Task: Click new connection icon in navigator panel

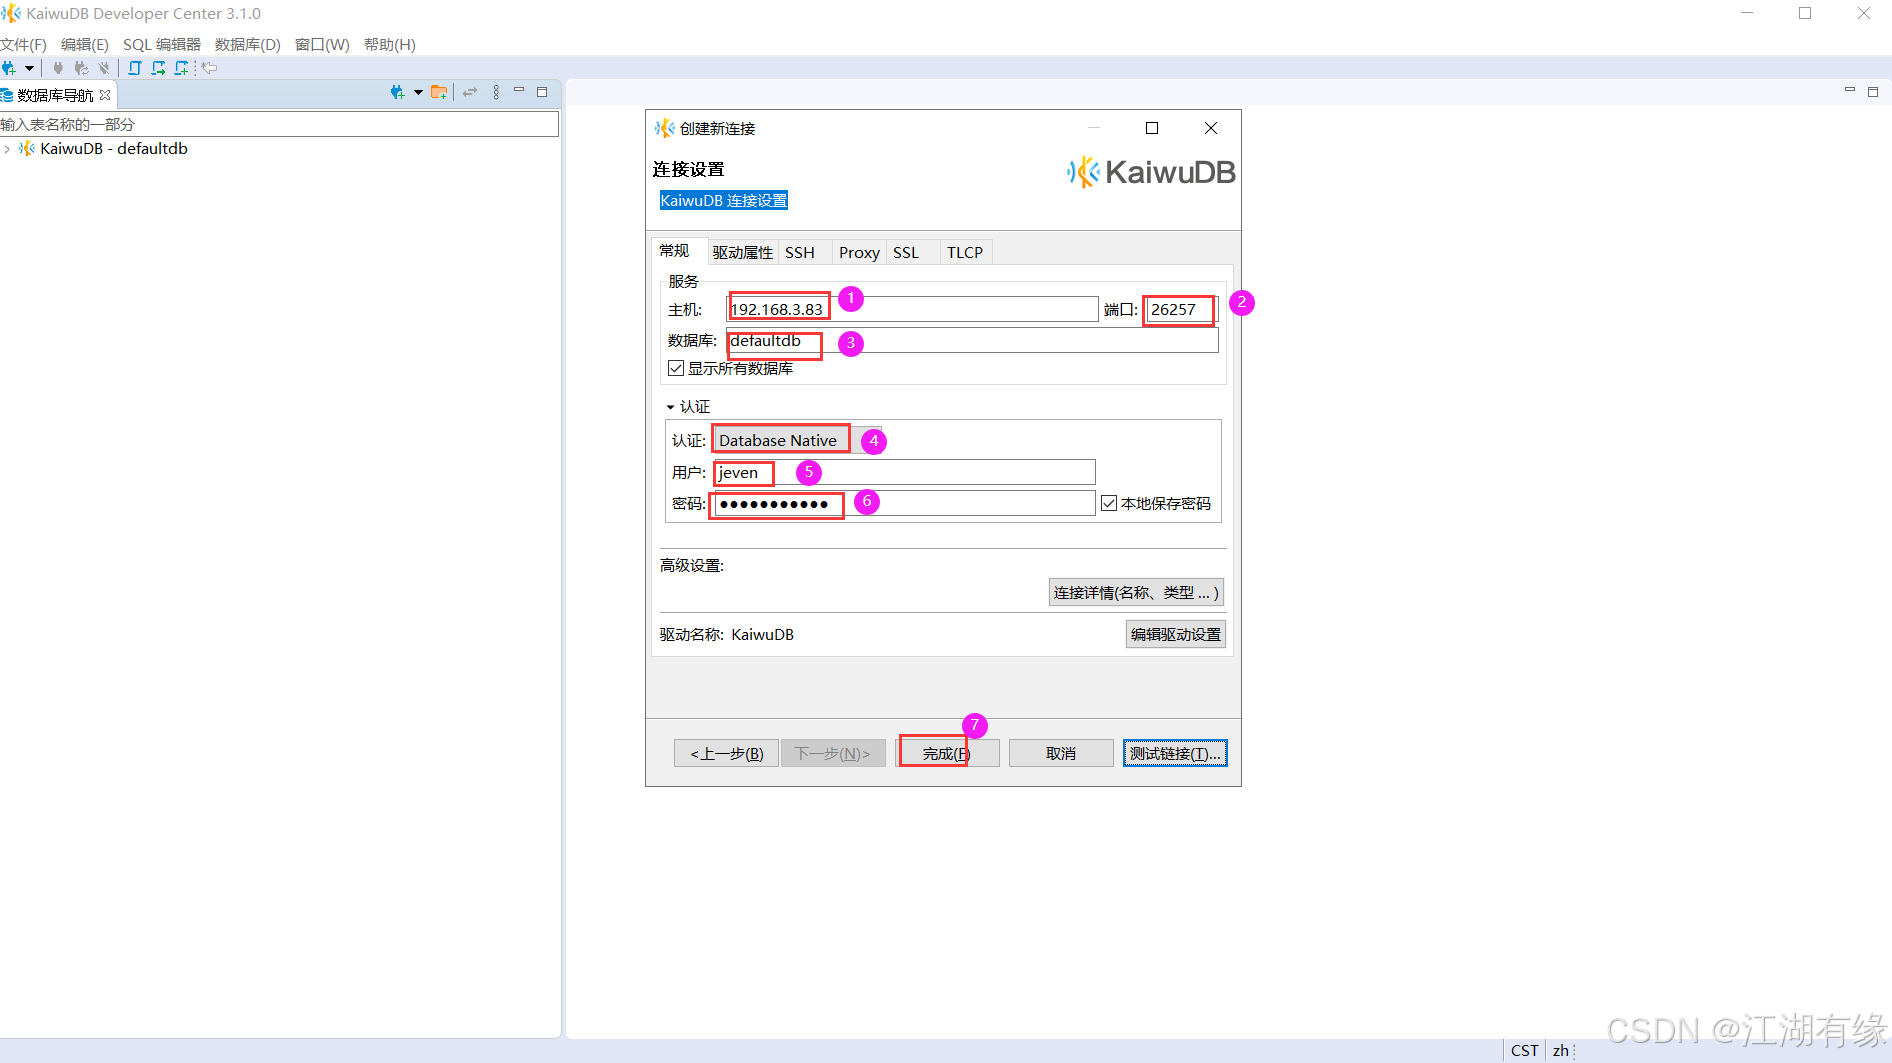Action: (397, 92)
